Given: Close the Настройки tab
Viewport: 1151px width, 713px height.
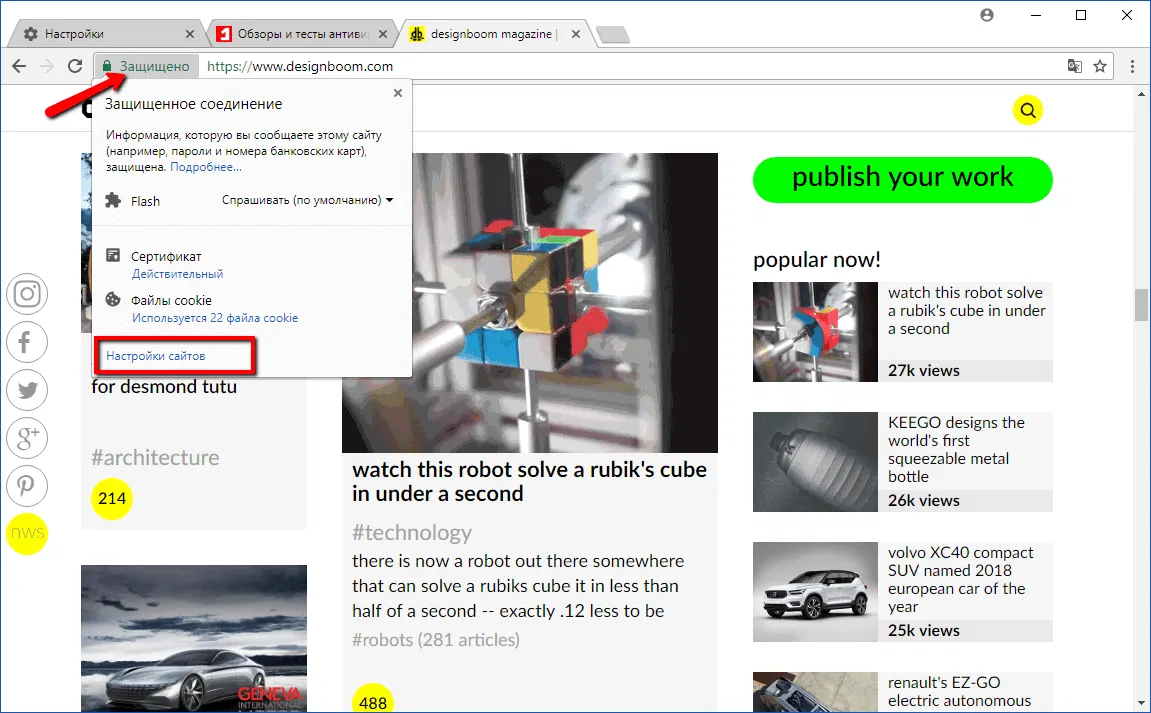Looking at the screenshot, I should point(190,34).
